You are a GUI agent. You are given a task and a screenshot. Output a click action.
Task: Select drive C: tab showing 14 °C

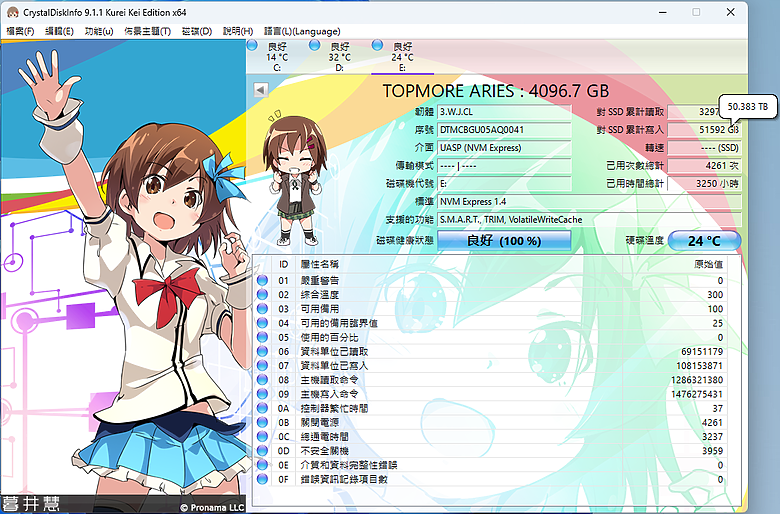point(277,57)
